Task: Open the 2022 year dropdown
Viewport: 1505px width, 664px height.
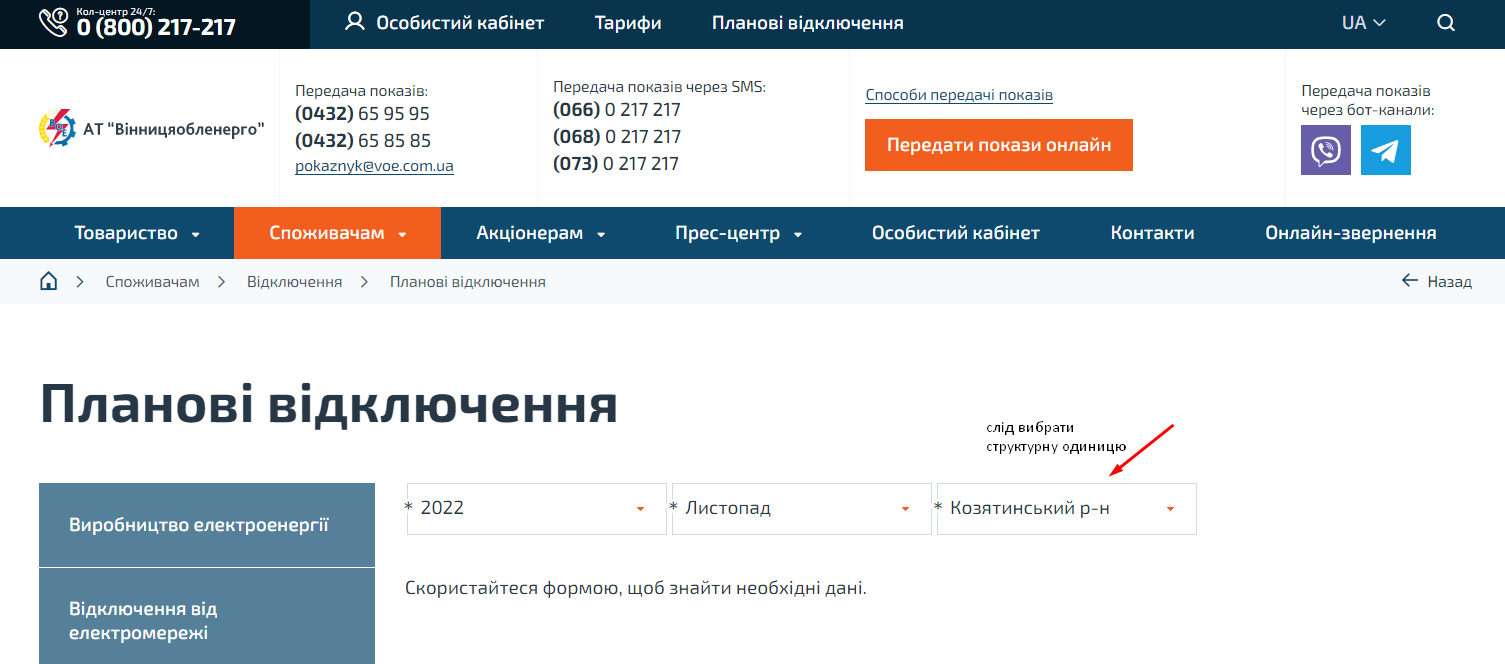Action: pos(639,508)
